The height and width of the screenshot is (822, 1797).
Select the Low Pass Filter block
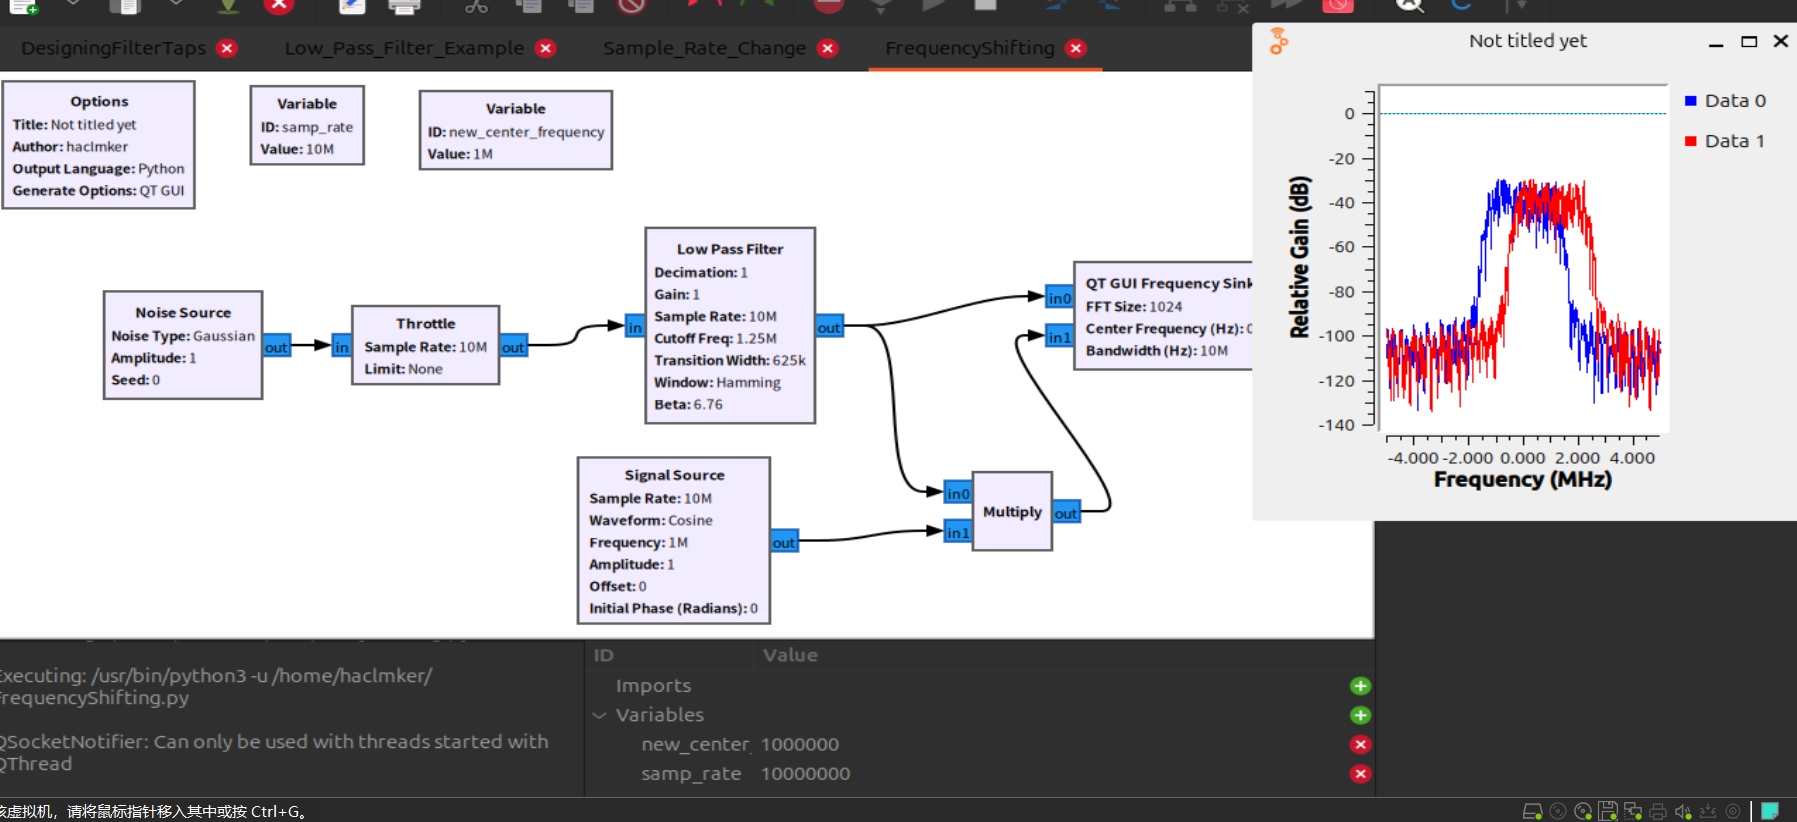tap(730, 326)
